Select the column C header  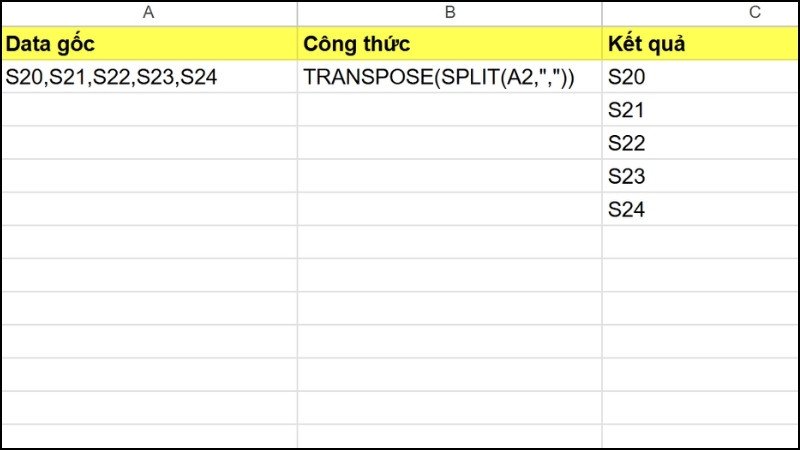point(700,13)
